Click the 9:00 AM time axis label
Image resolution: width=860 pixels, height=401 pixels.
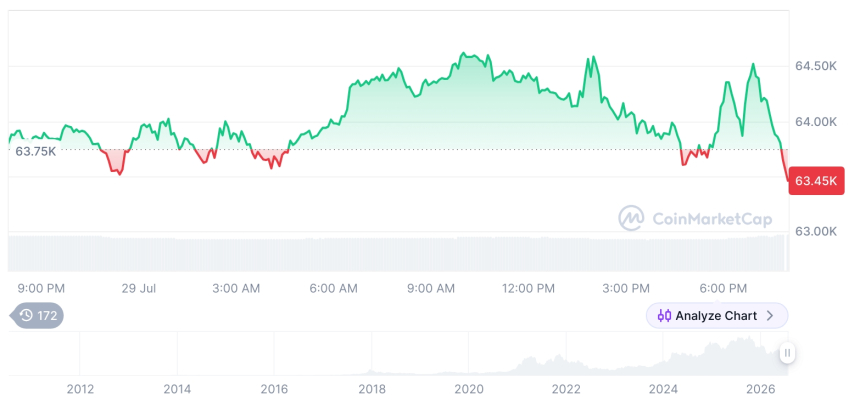(431, 289)
